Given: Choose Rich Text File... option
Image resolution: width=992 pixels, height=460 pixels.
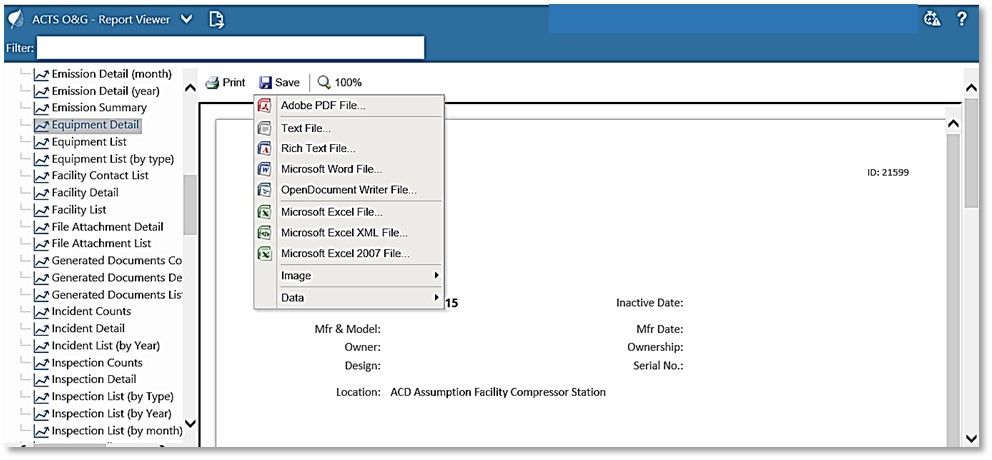Looking at the screenshot, I should click(x=349, y=149).
